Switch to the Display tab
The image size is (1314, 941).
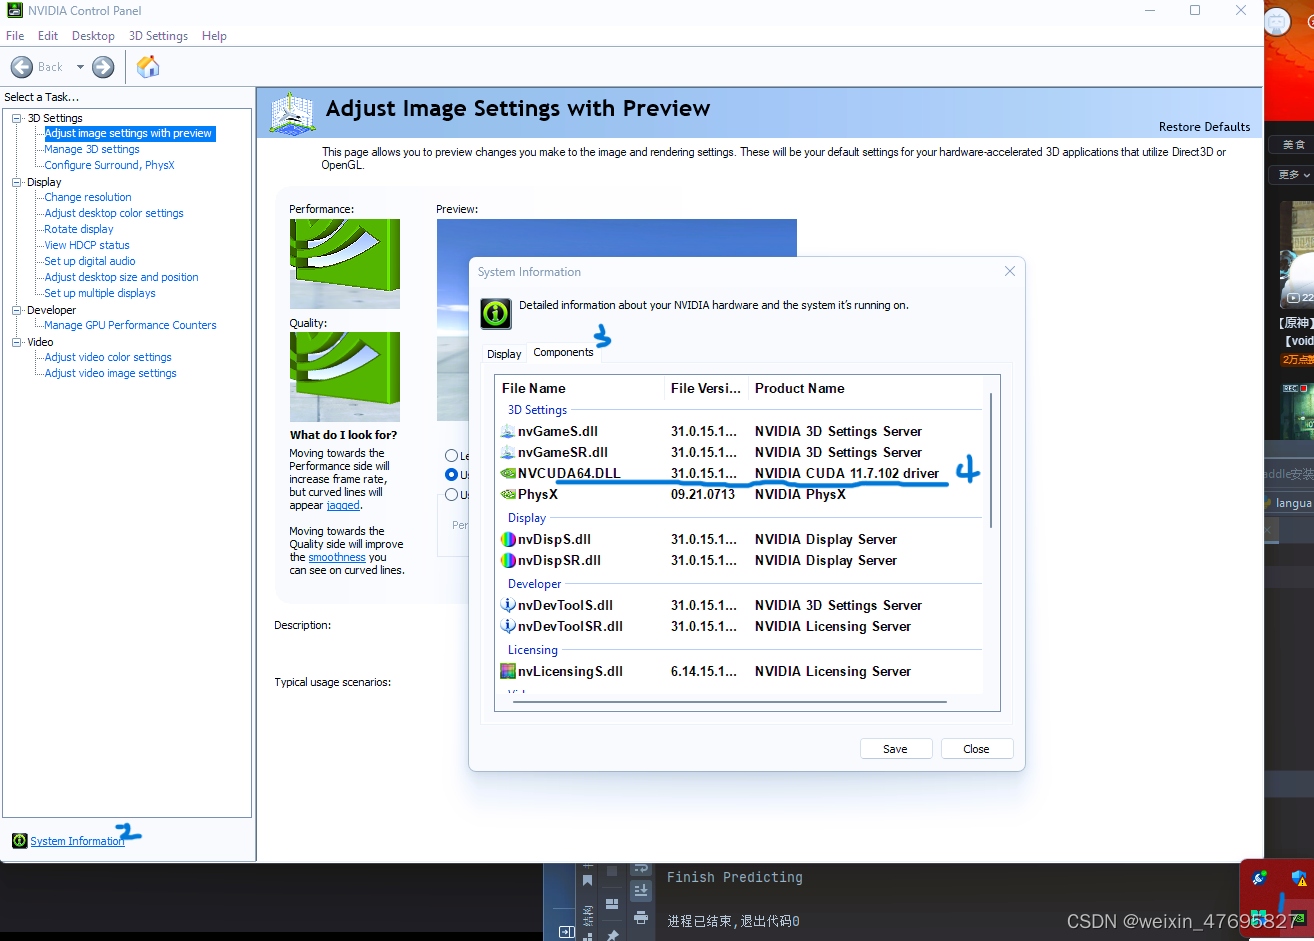pos(504,354)
